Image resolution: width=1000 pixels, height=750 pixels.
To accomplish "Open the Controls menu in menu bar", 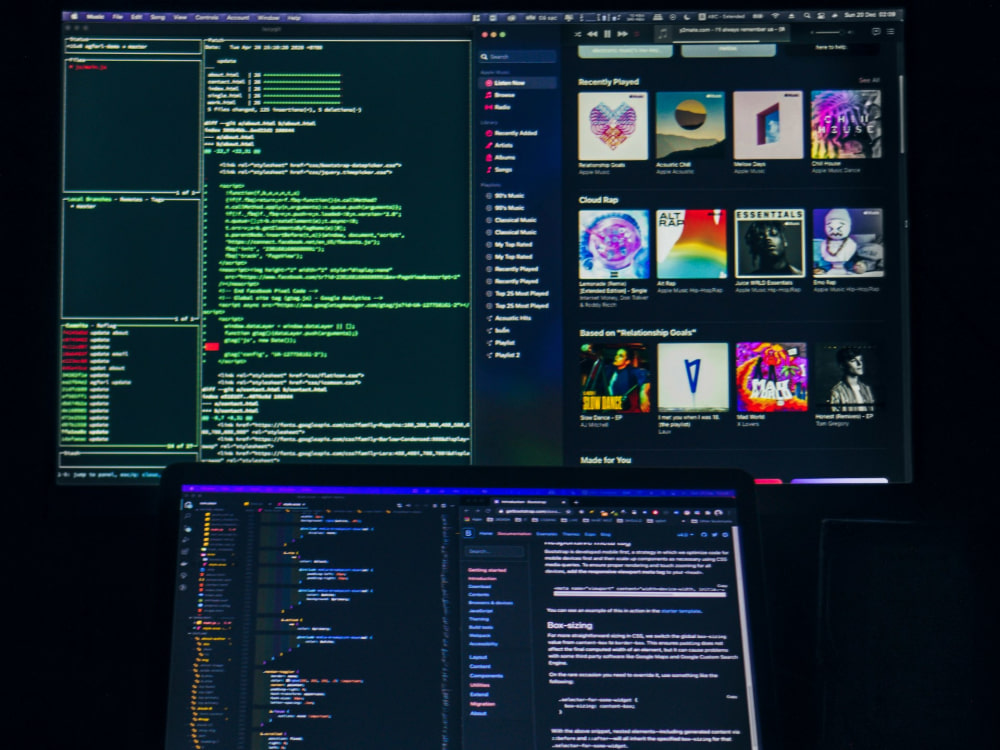I will (207, 17).
